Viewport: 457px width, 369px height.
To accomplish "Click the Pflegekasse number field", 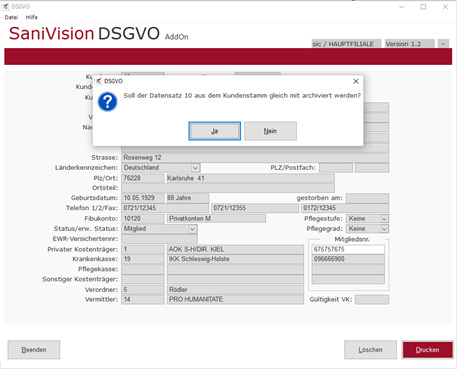I will [x=143, y=269].
